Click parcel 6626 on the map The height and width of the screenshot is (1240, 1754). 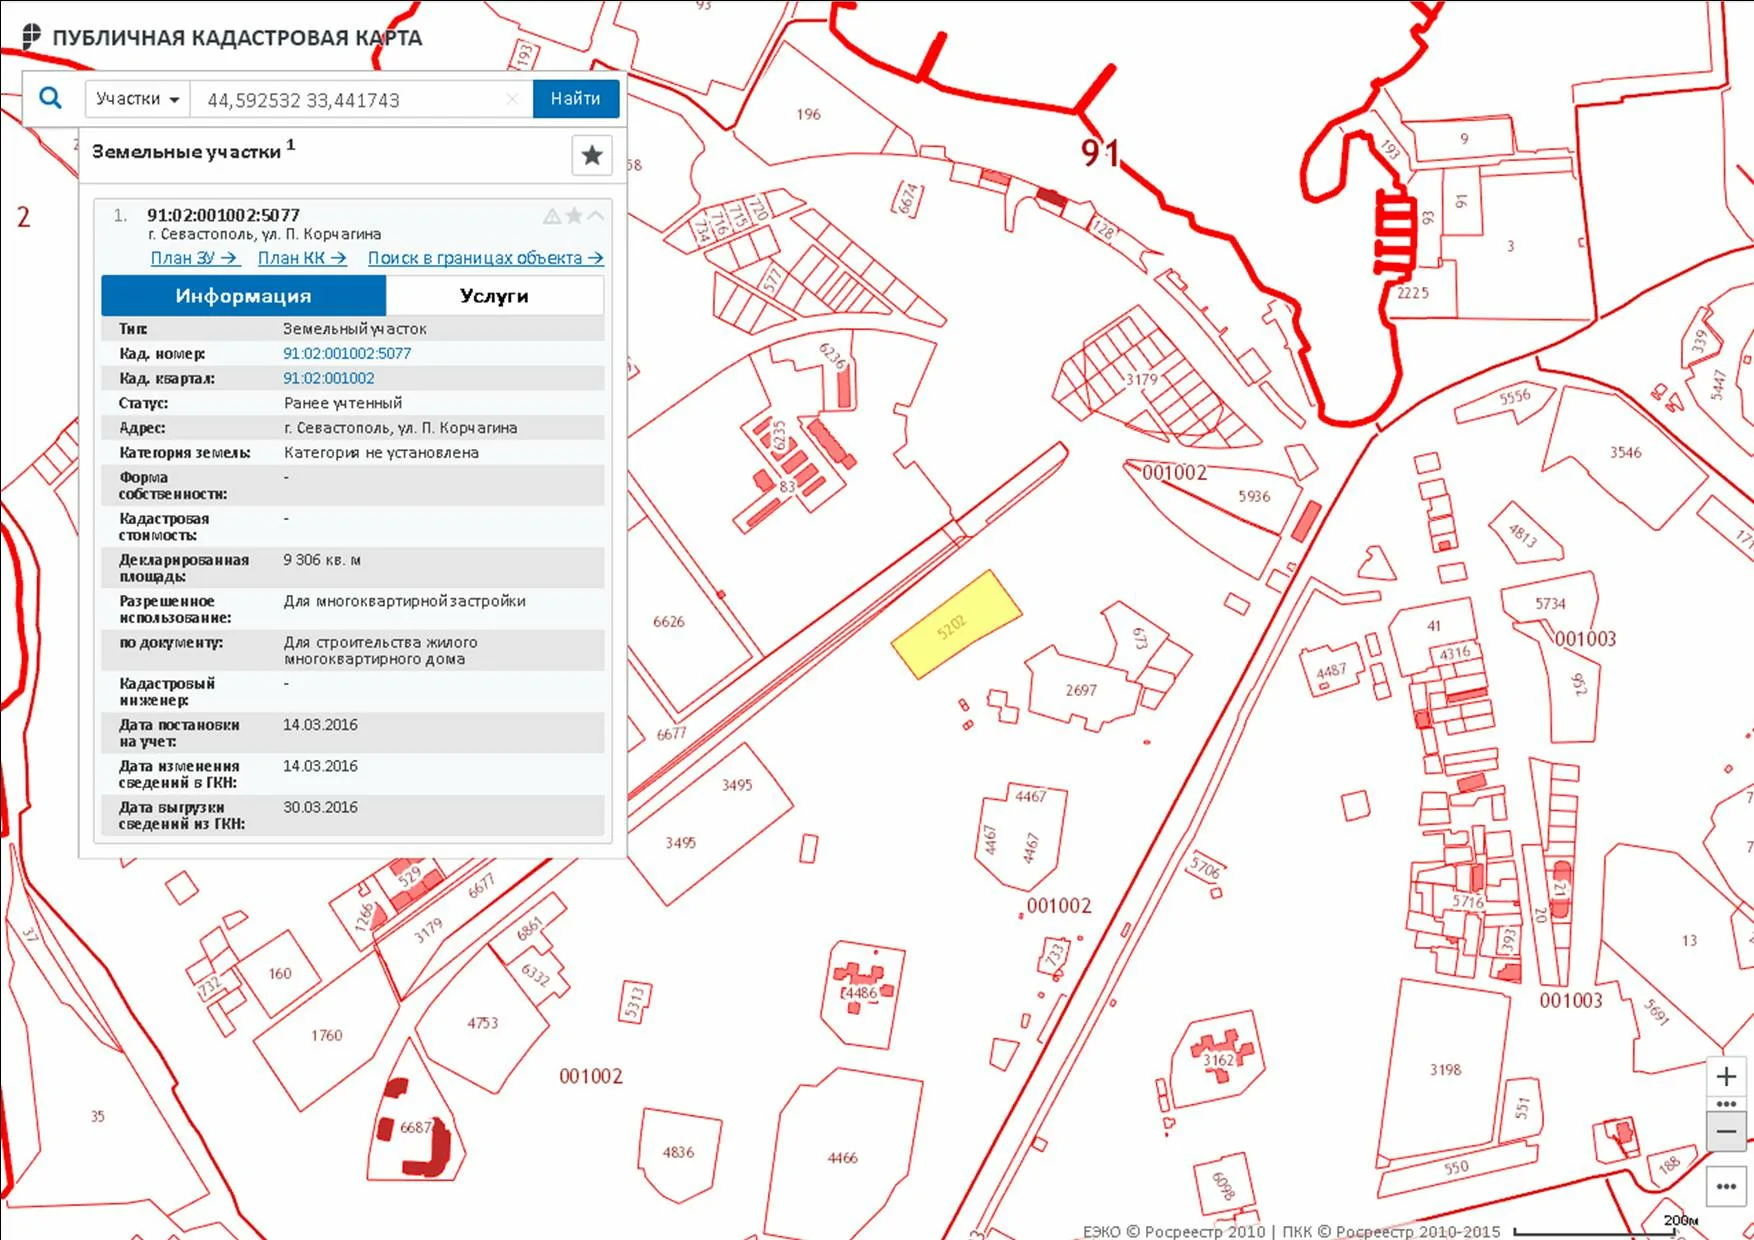[668, 622]
